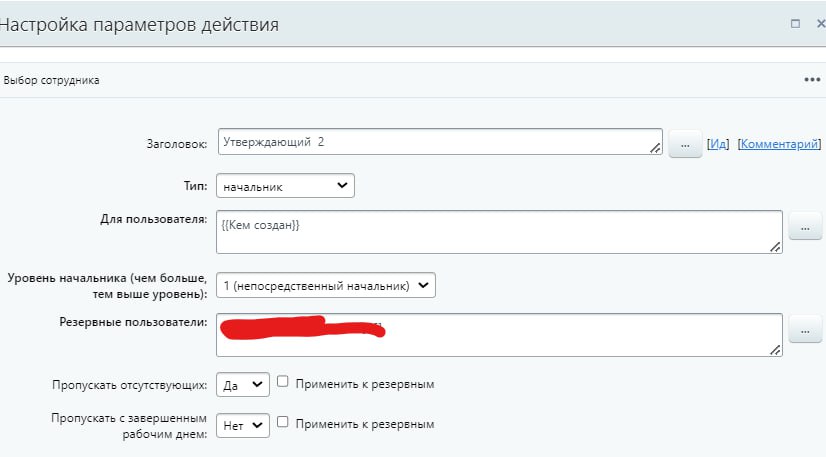Open the three-dot menu for Выбор сотрудника
Viewport: 826px width, 457px height.
click(812, 80)
